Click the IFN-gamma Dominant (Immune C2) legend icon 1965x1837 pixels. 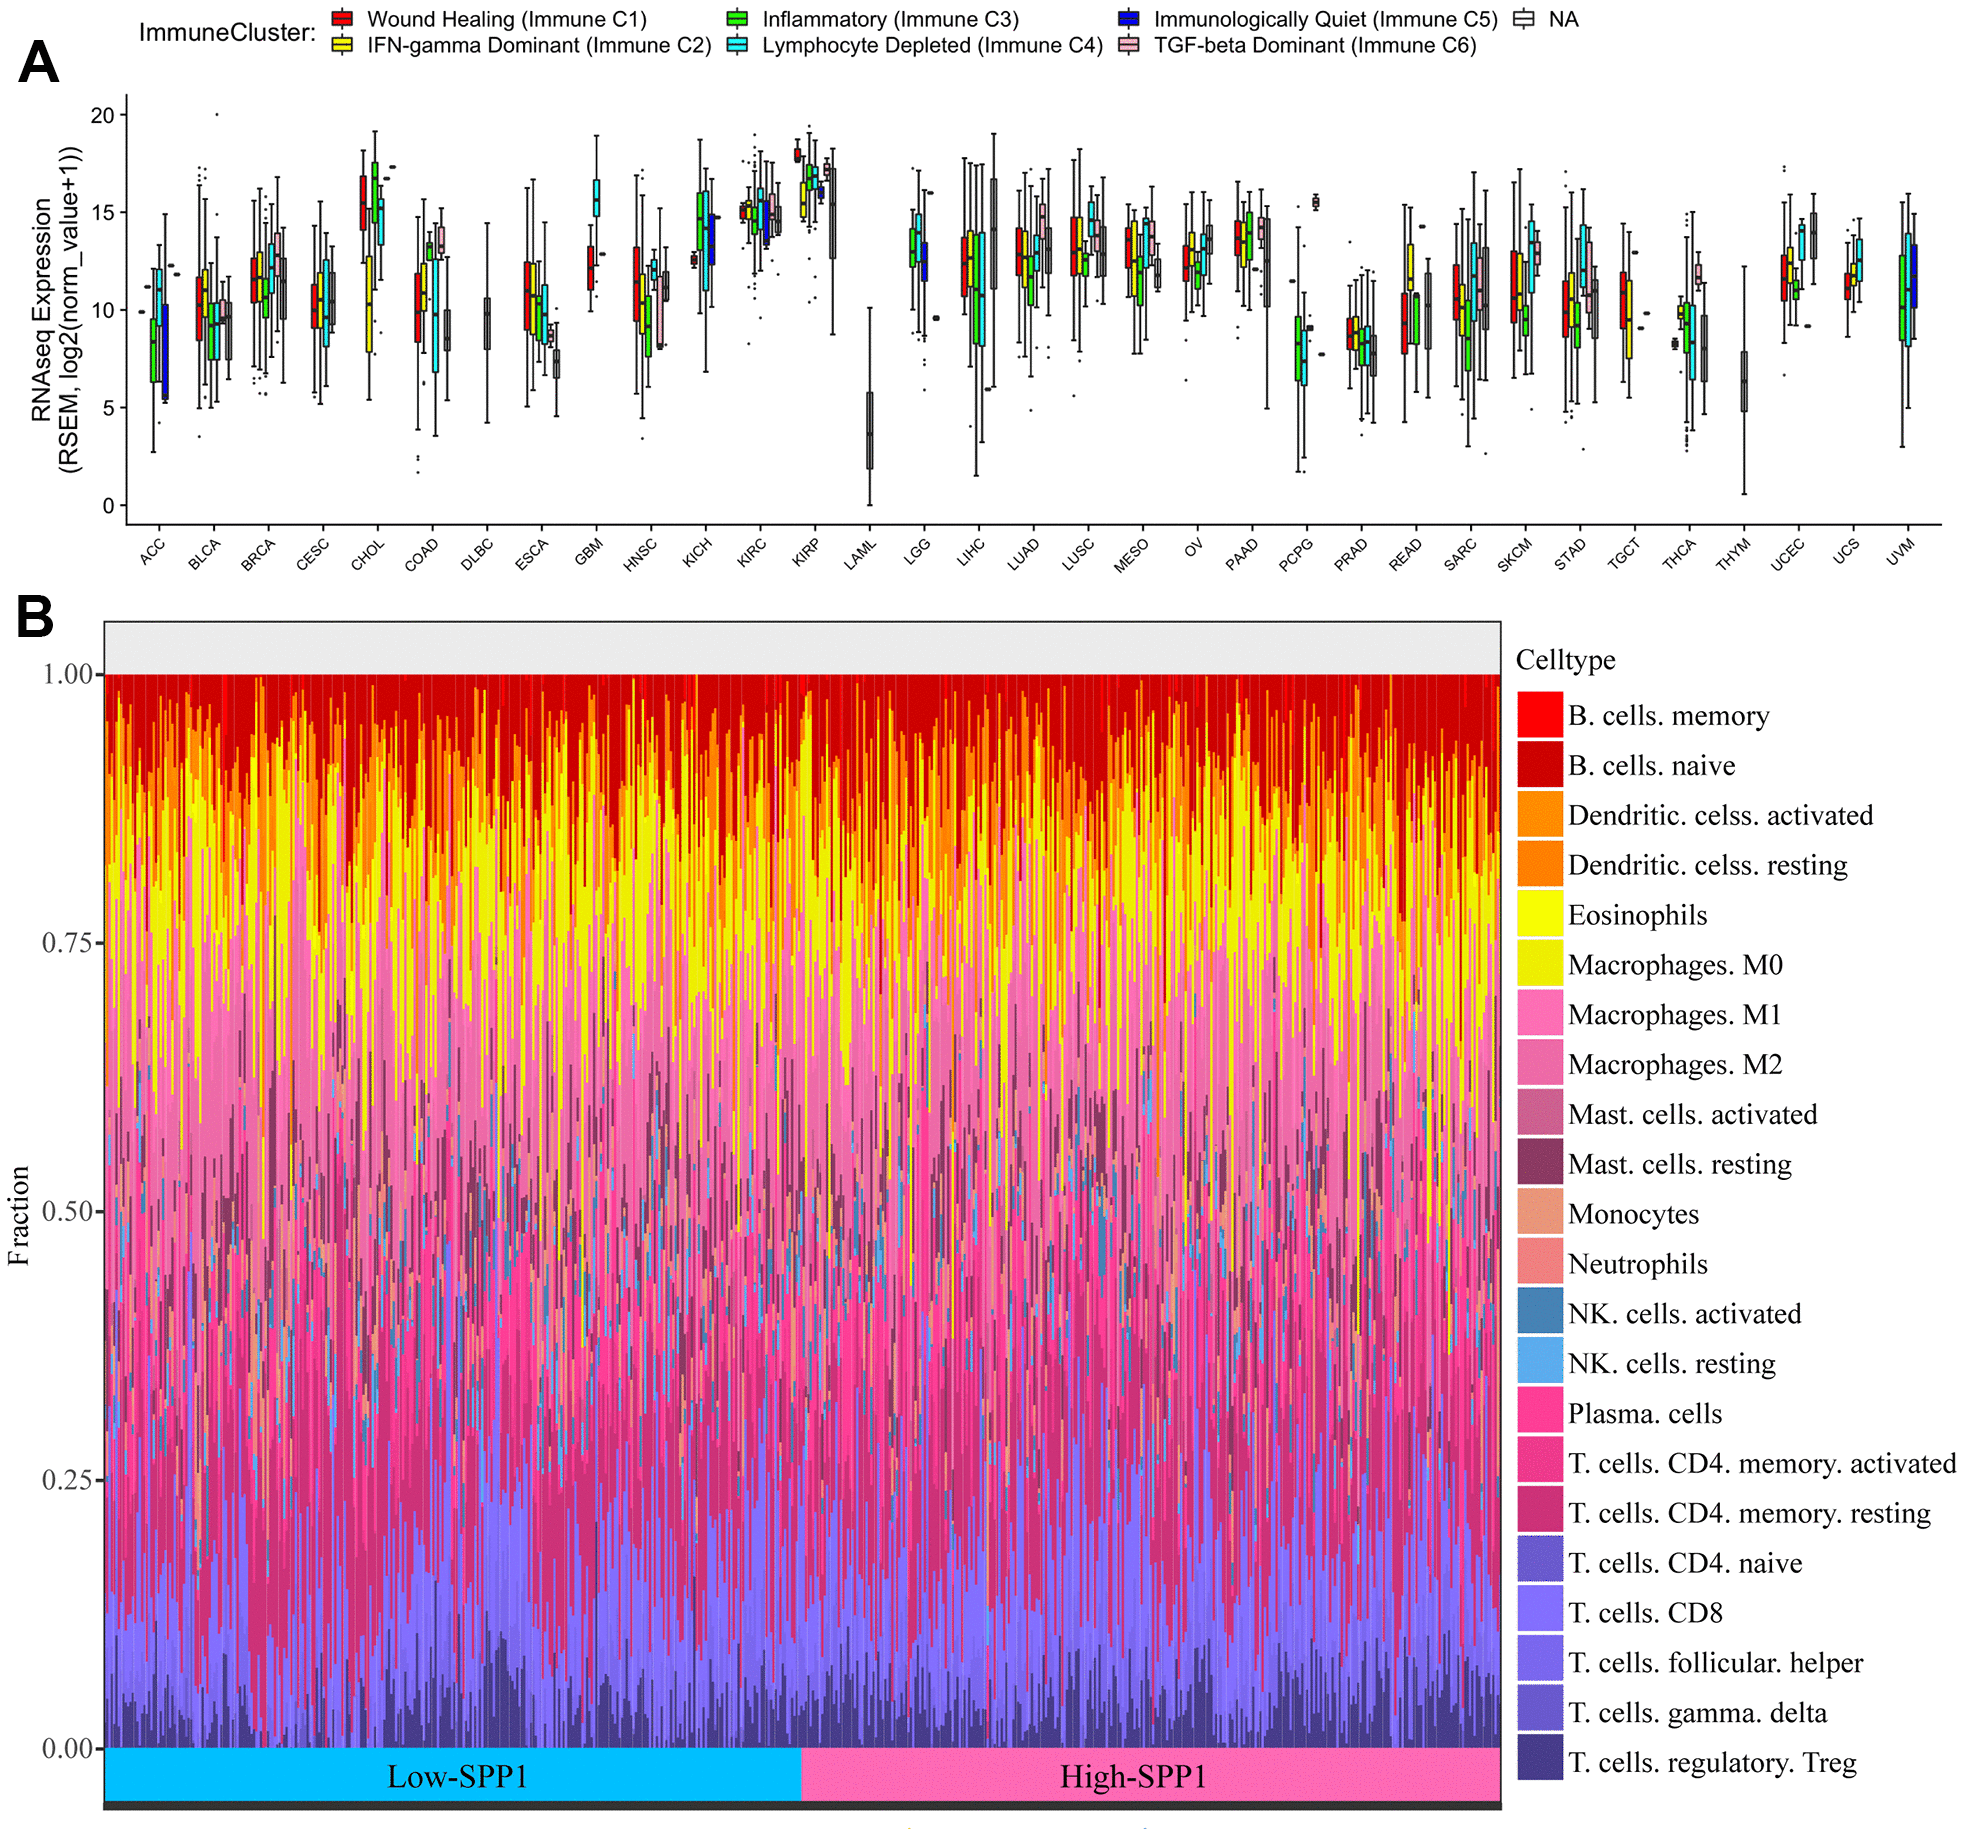(x=342, y=44)
